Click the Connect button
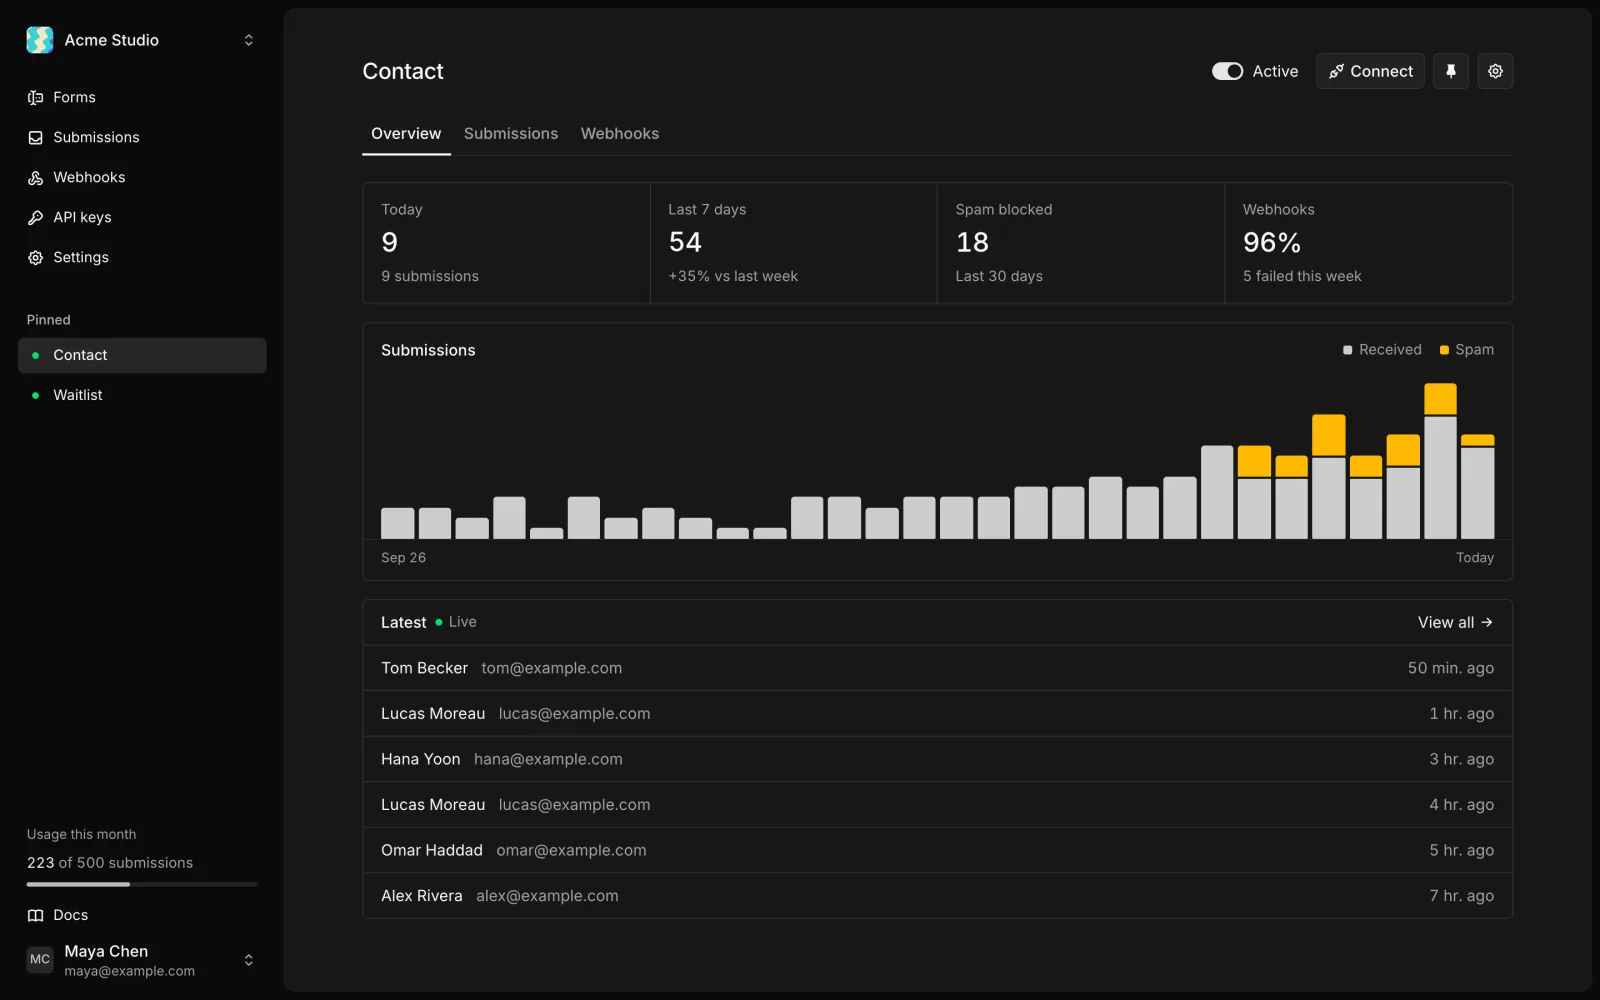 [x=1370, y=71]
